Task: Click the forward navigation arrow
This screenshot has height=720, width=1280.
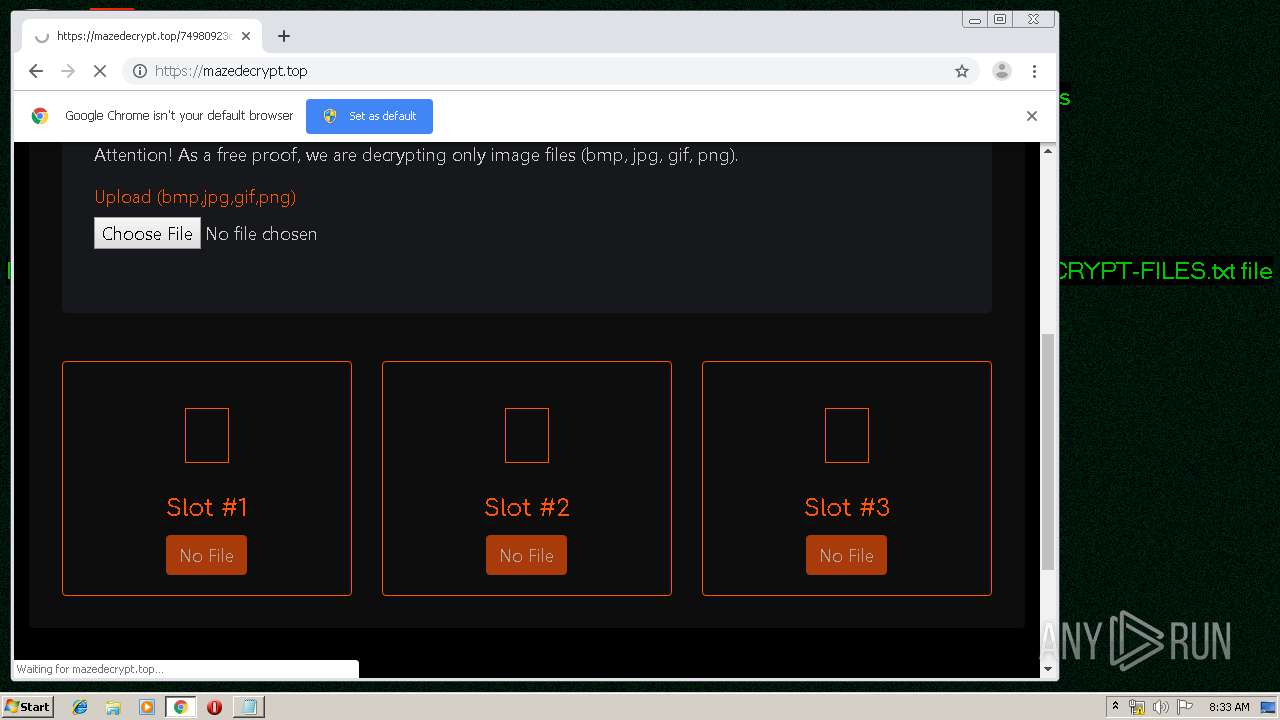Action: click(68, 71)
